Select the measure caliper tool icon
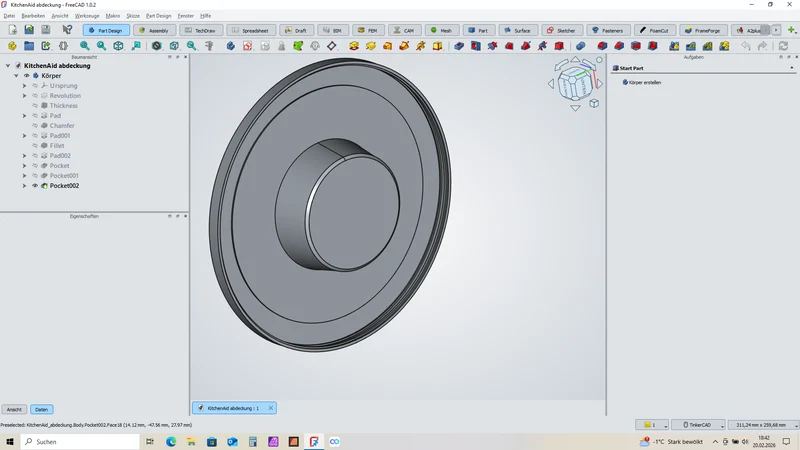Screen dimensions: 800x450 pos(209,46)
